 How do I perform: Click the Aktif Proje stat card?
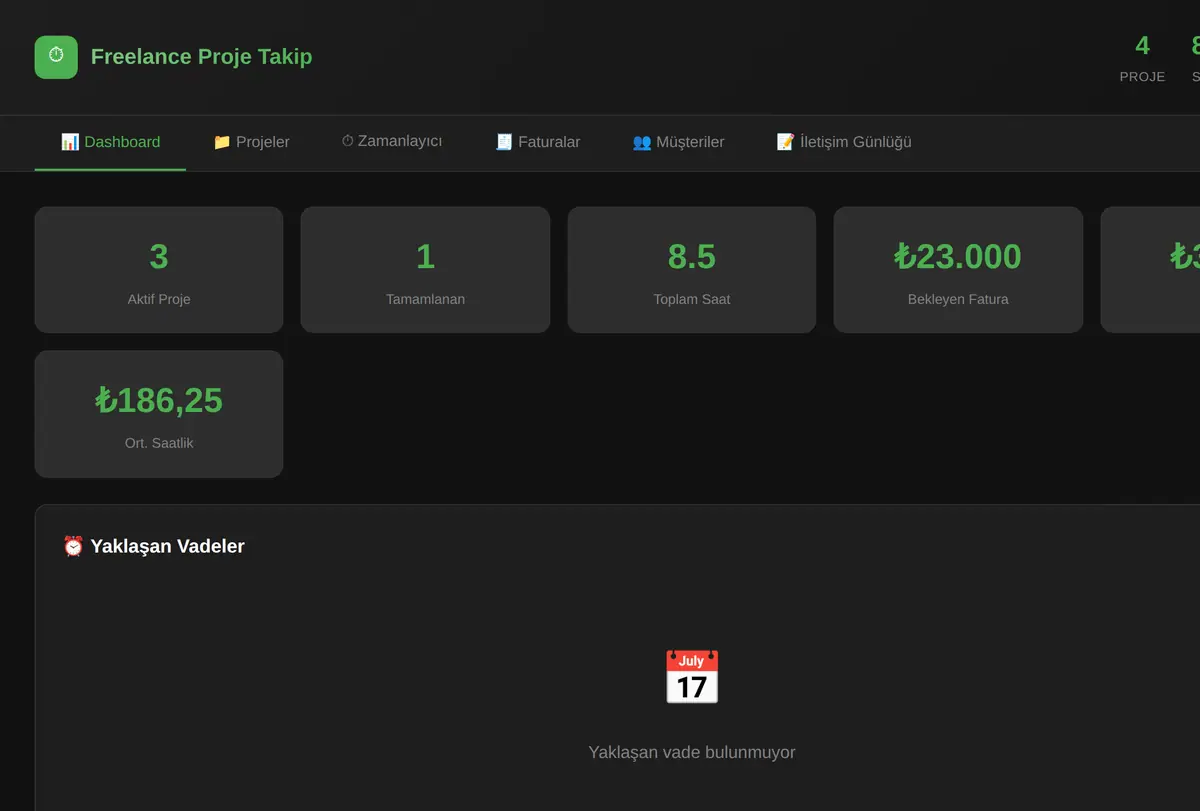(x=159, y=270)
